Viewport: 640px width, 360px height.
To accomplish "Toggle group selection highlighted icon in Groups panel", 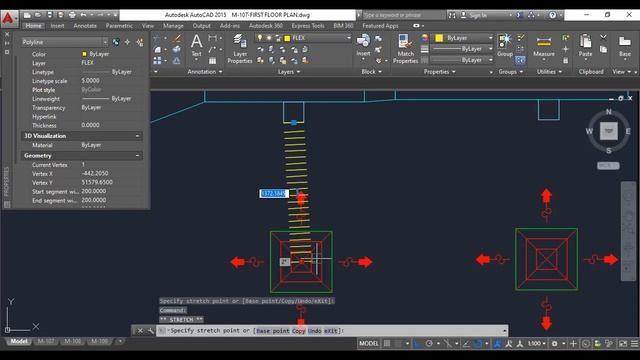I will [x=520, y=60].
